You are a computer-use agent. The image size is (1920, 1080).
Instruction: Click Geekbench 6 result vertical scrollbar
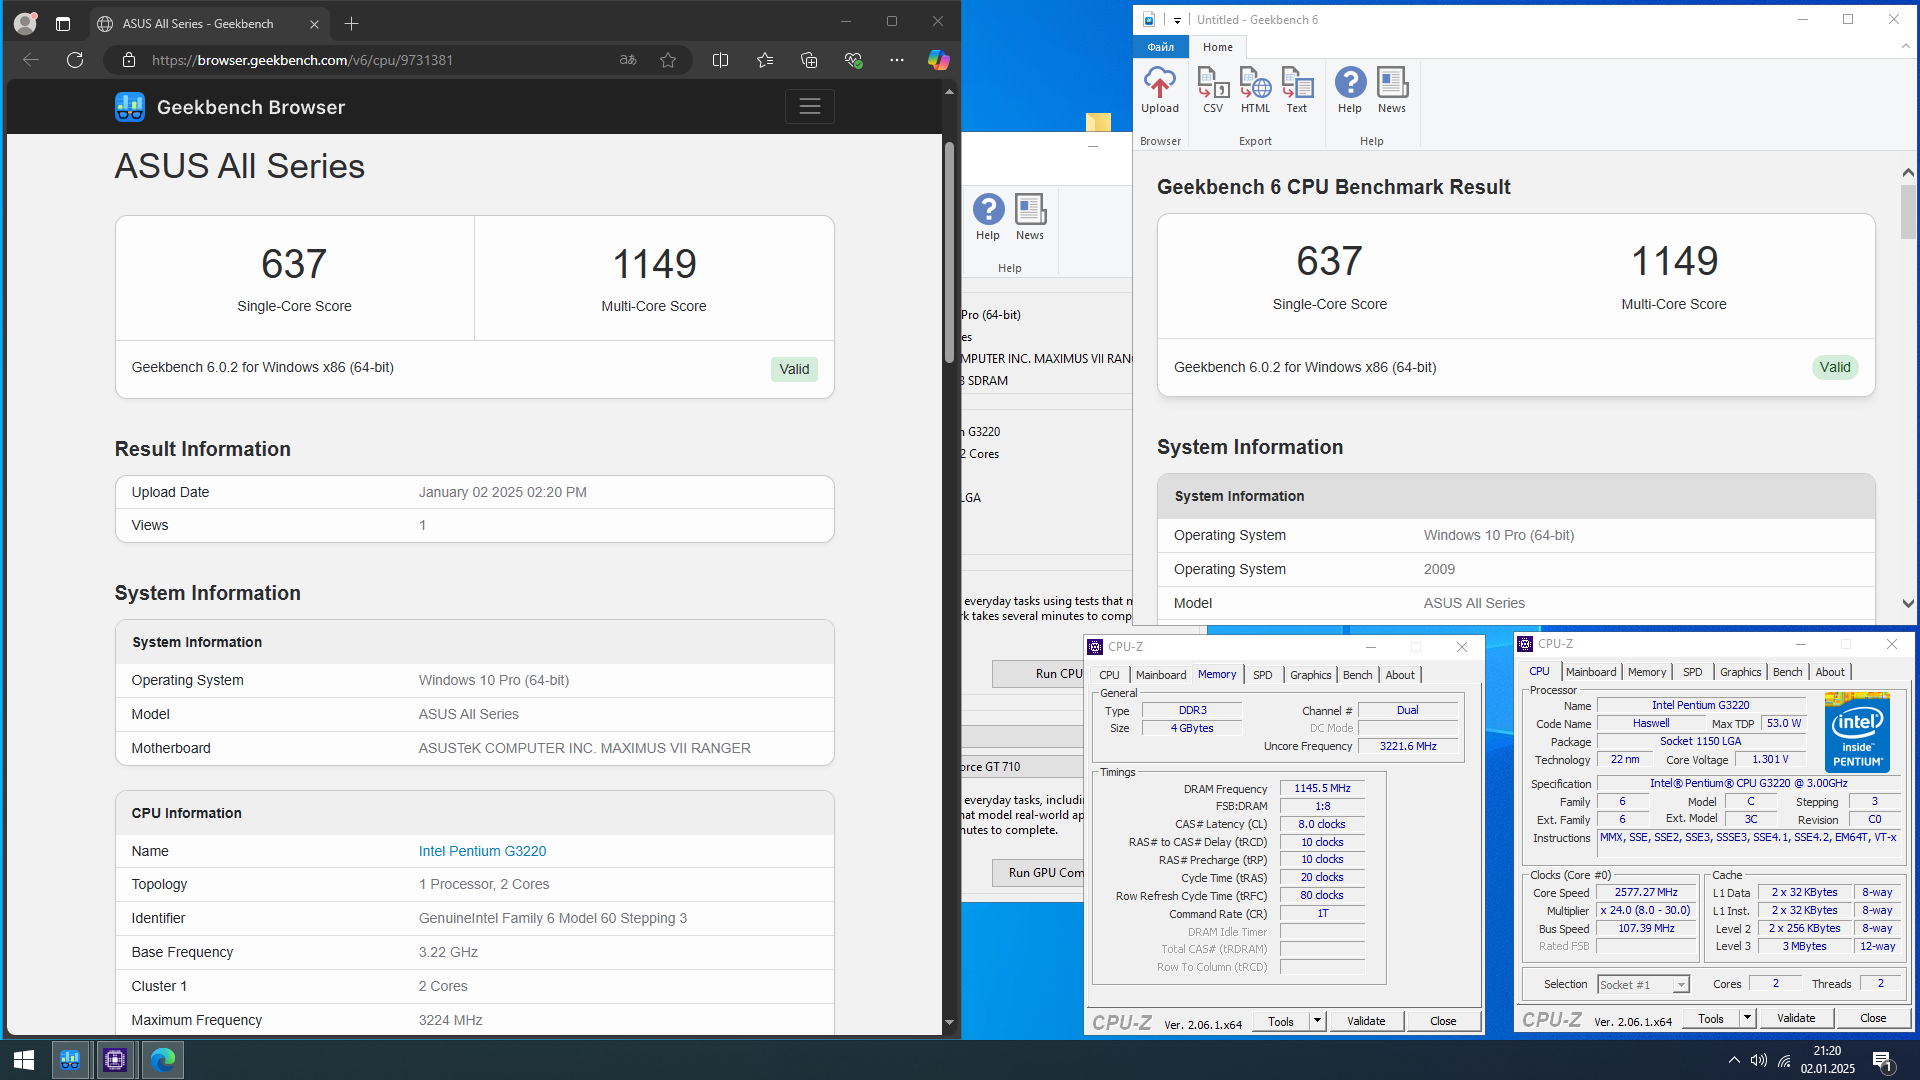pyautogui.click(x=1908, y=212)
